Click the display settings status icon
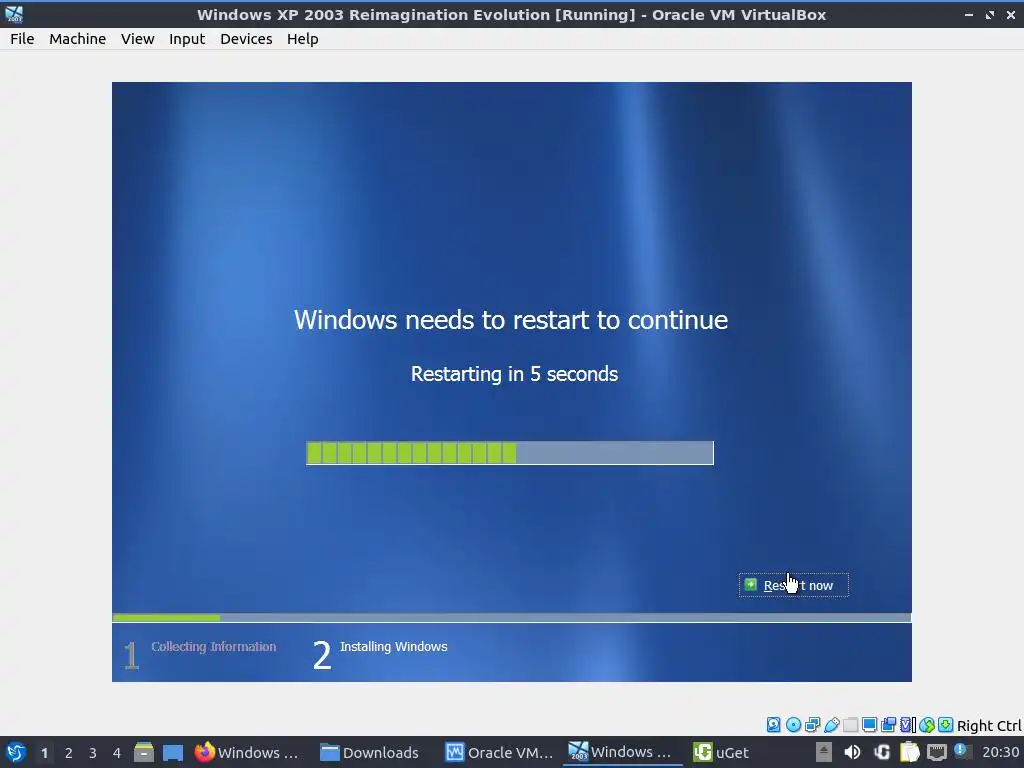Viewport: 1024px width, 768px height. 869,725
